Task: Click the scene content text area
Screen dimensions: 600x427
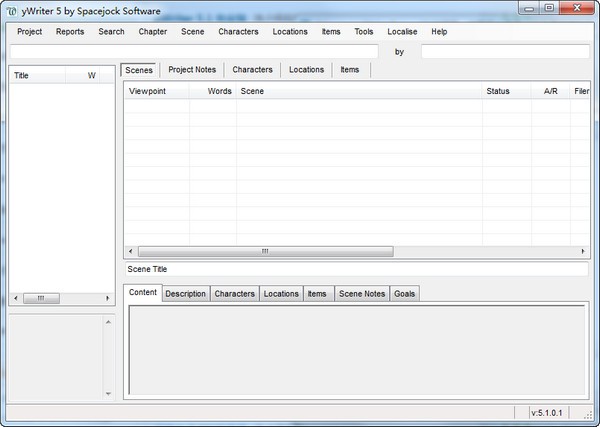Action: 357,350
